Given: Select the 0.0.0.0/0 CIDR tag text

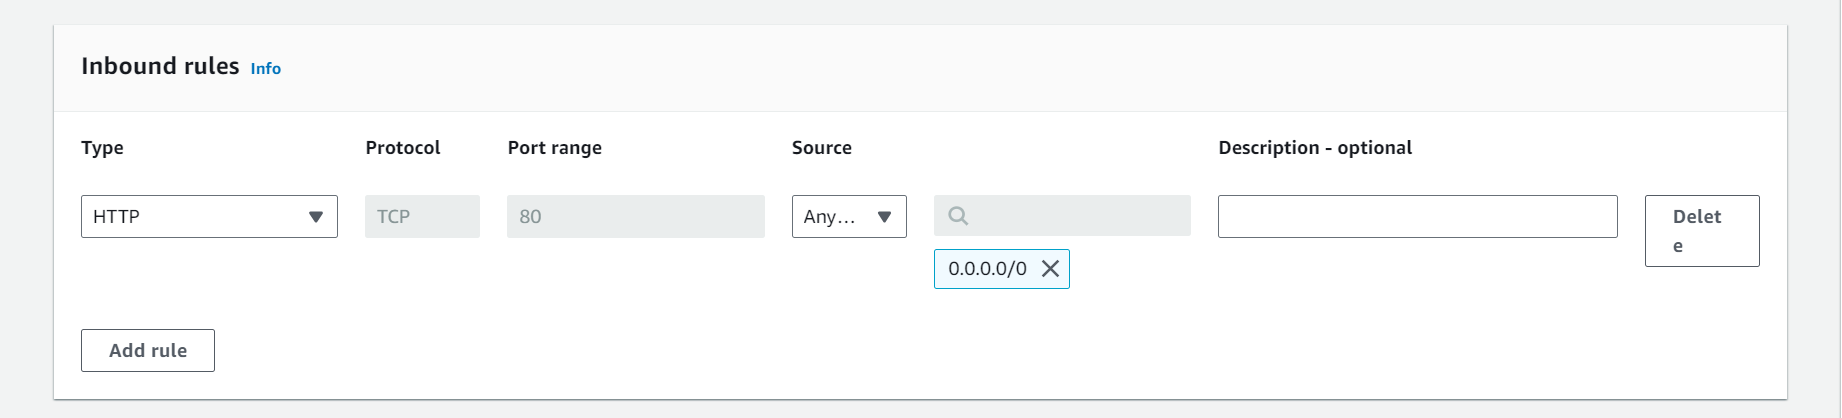Looking at the screenshot, I should [x=987, y=269].
